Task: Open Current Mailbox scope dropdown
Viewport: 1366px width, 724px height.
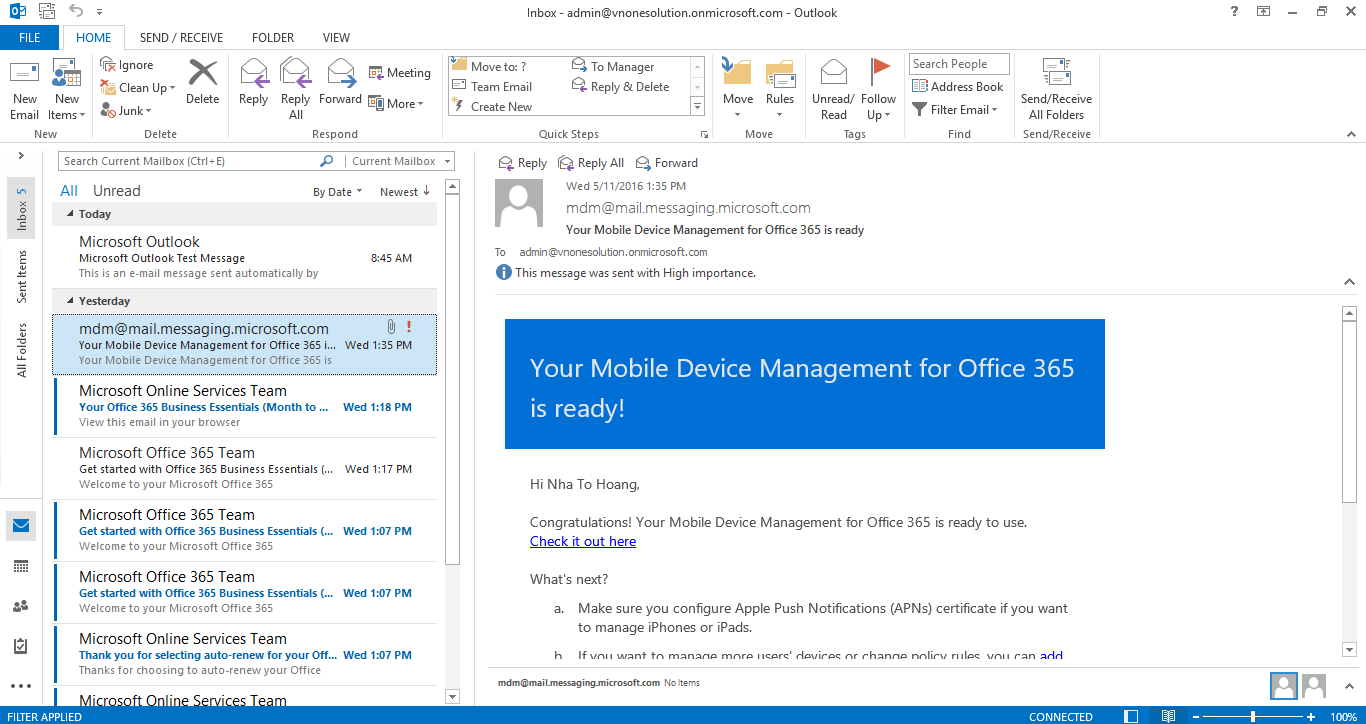Action: 400,161
